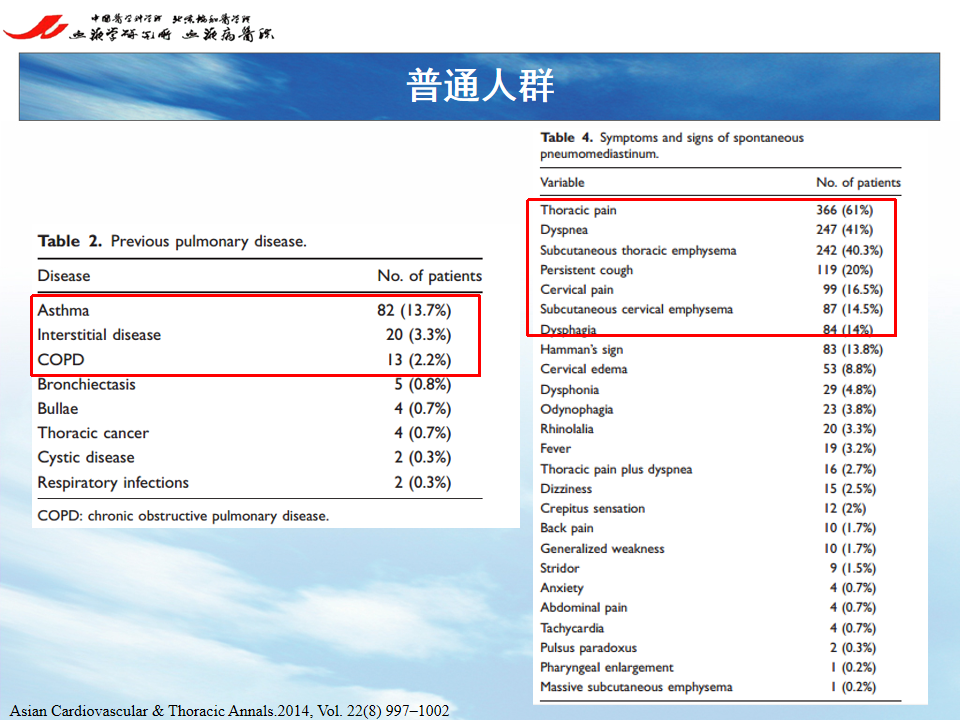The width and height of the screenshot is (960, 720).
Task: Click the value '53 (8.8%)'
Action: point(849,369)
